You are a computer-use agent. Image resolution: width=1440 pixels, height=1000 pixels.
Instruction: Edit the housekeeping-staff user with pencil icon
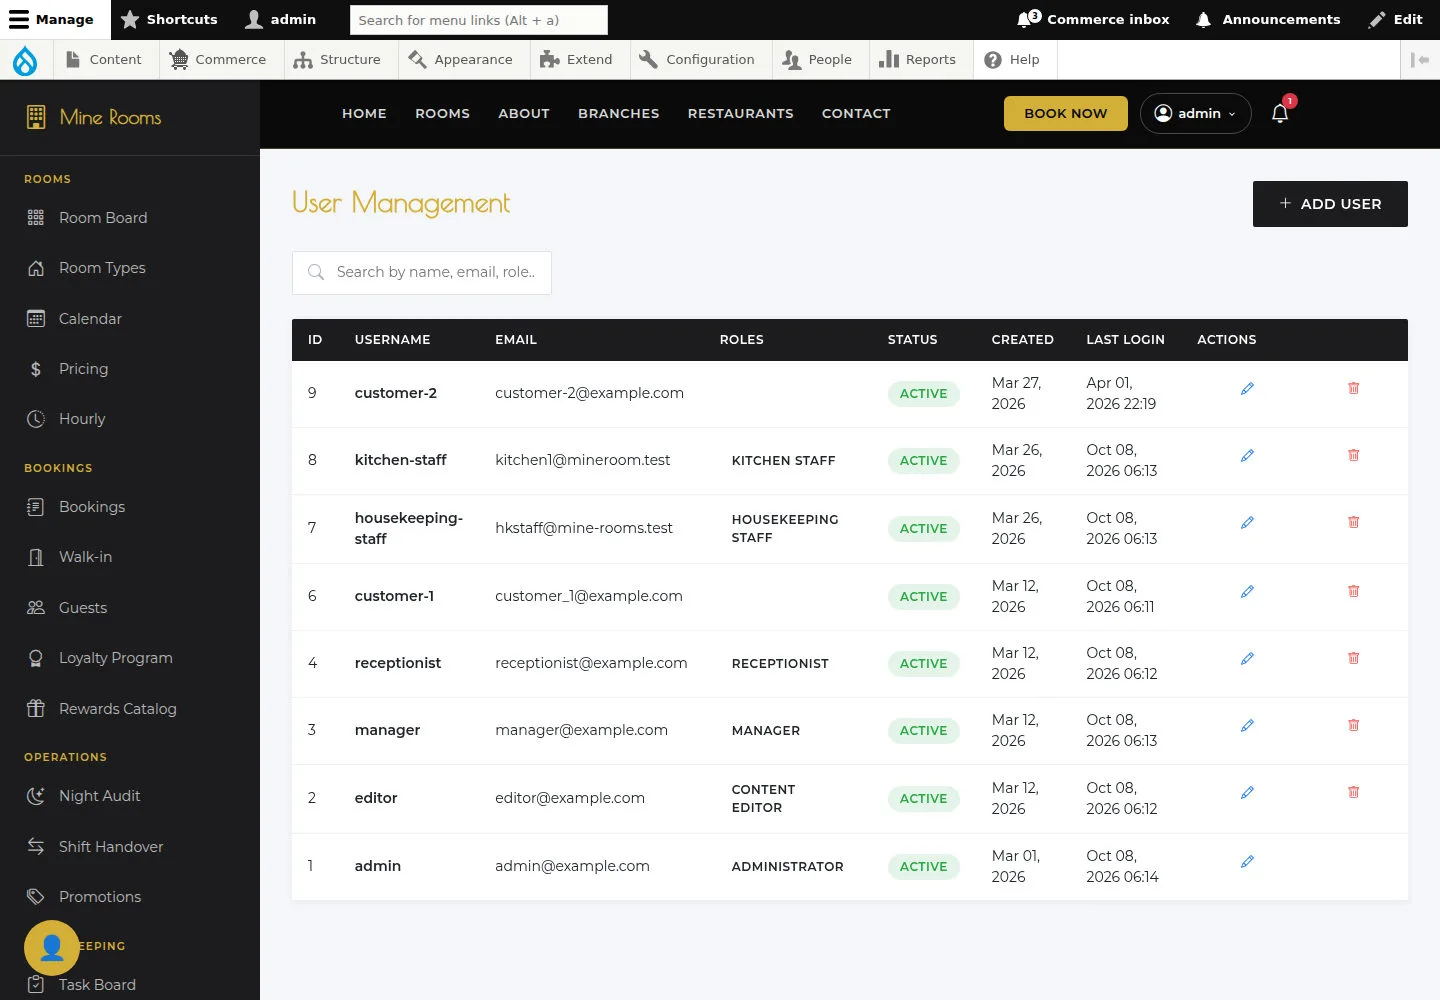pyautogui.click(x=1247, y=522)
